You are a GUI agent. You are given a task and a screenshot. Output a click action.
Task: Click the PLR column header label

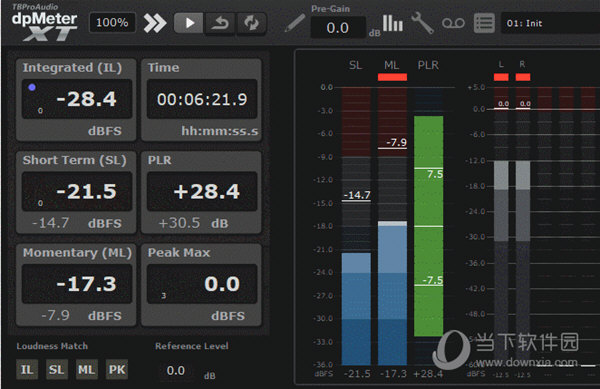(x=428, y=65)
